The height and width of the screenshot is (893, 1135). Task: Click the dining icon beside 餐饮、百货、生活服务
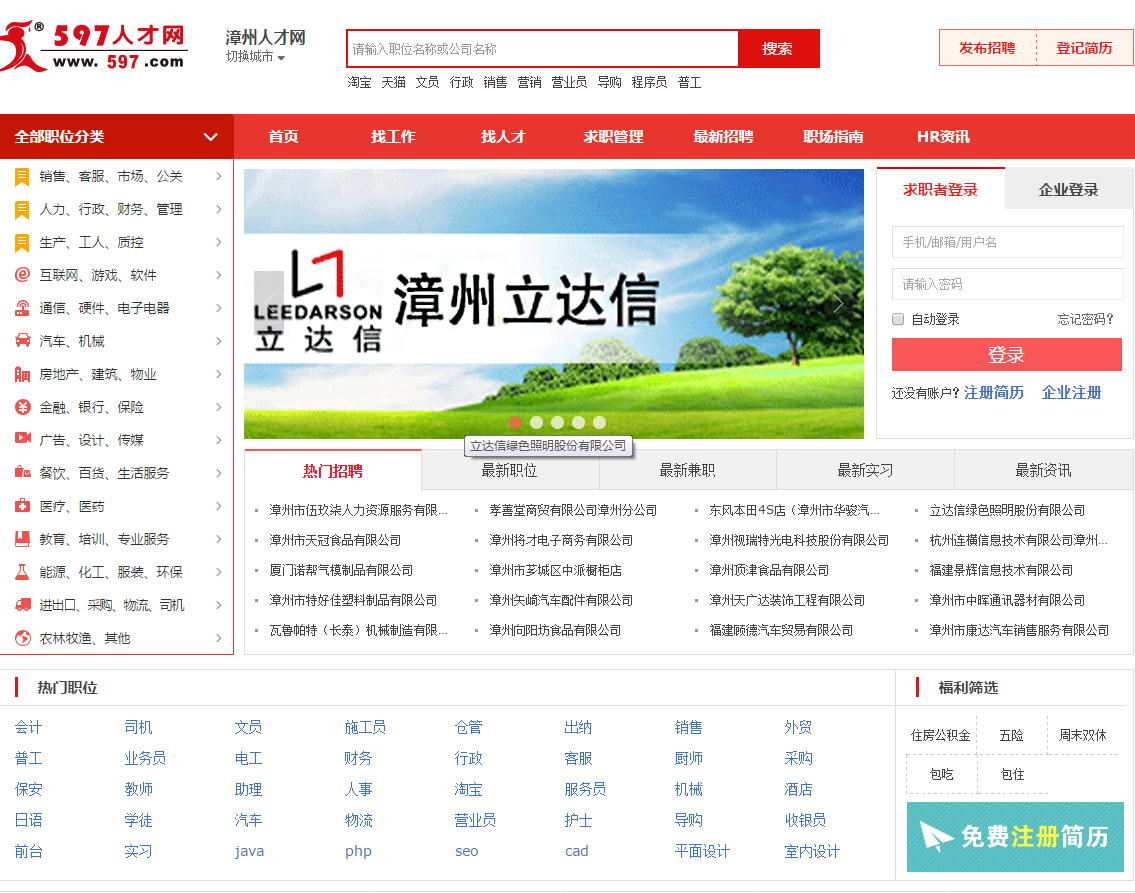coord(22,473)
